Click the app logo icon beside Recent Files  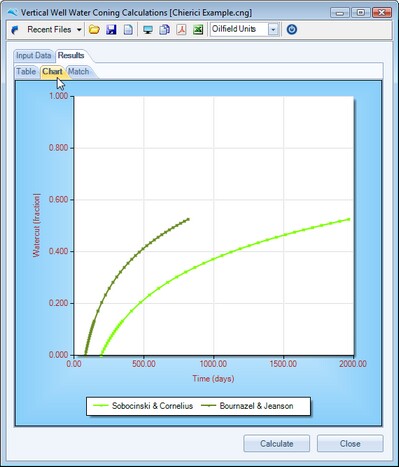15,30
